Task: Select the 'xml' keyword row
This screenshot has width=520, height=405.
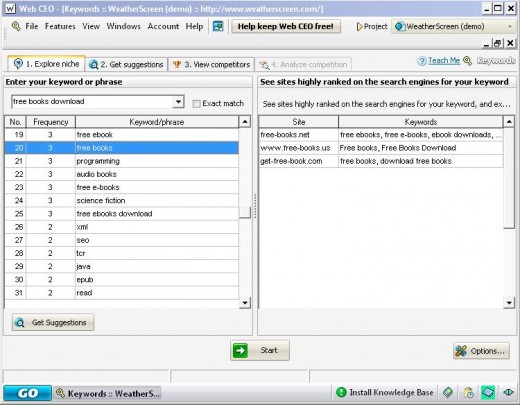Action: coord(122,227)
